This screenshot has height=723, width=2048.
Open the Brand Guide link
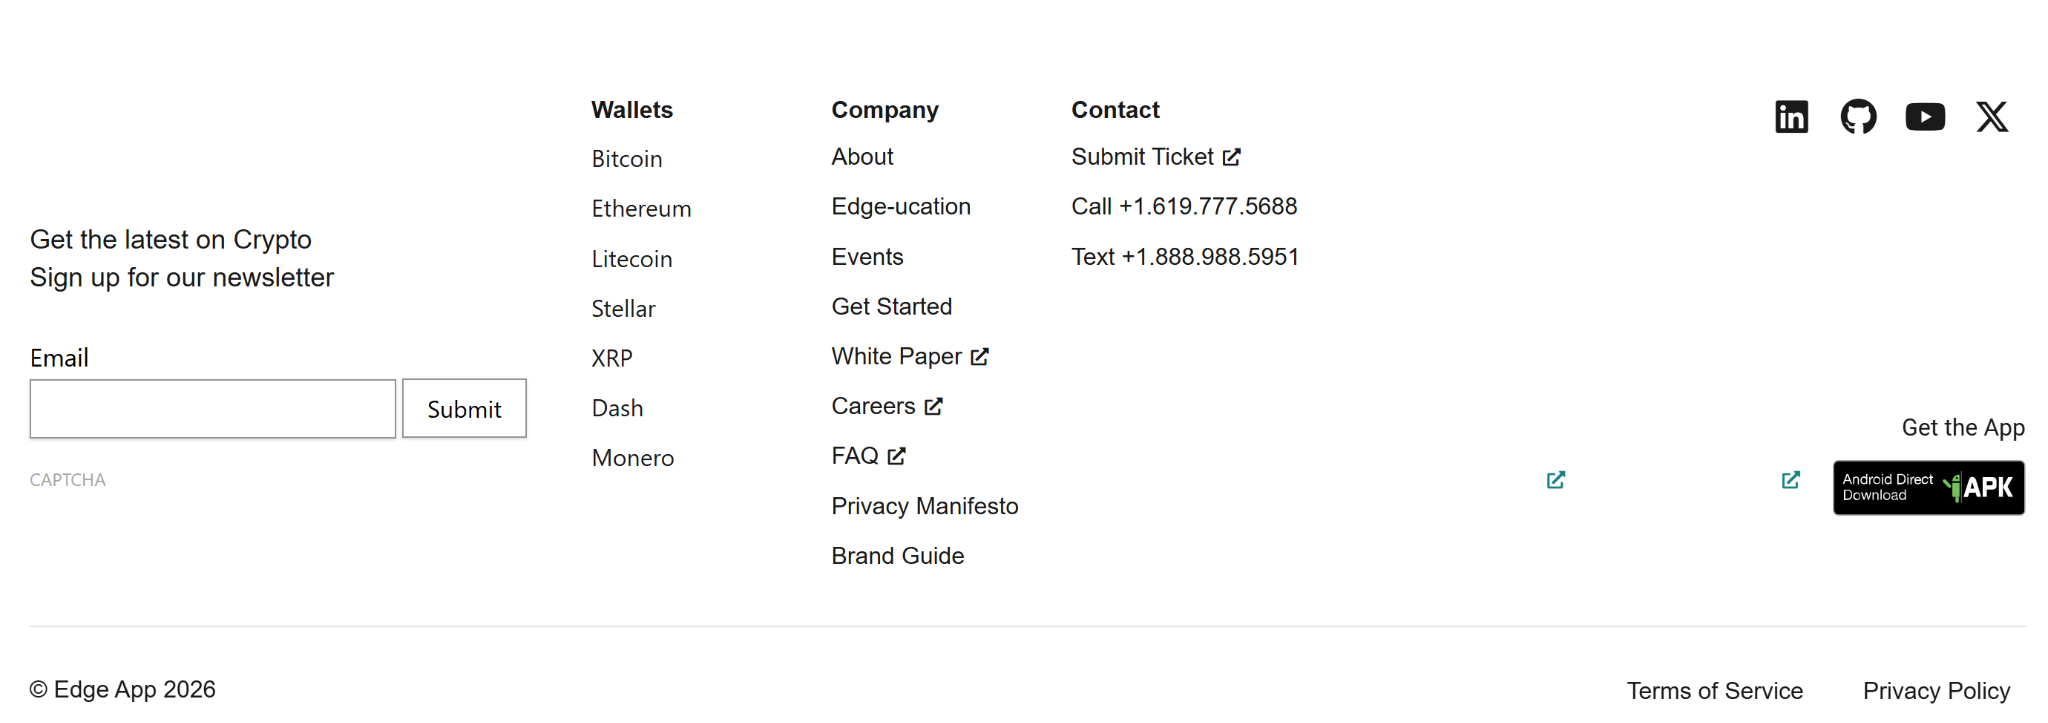click(898, 556)
